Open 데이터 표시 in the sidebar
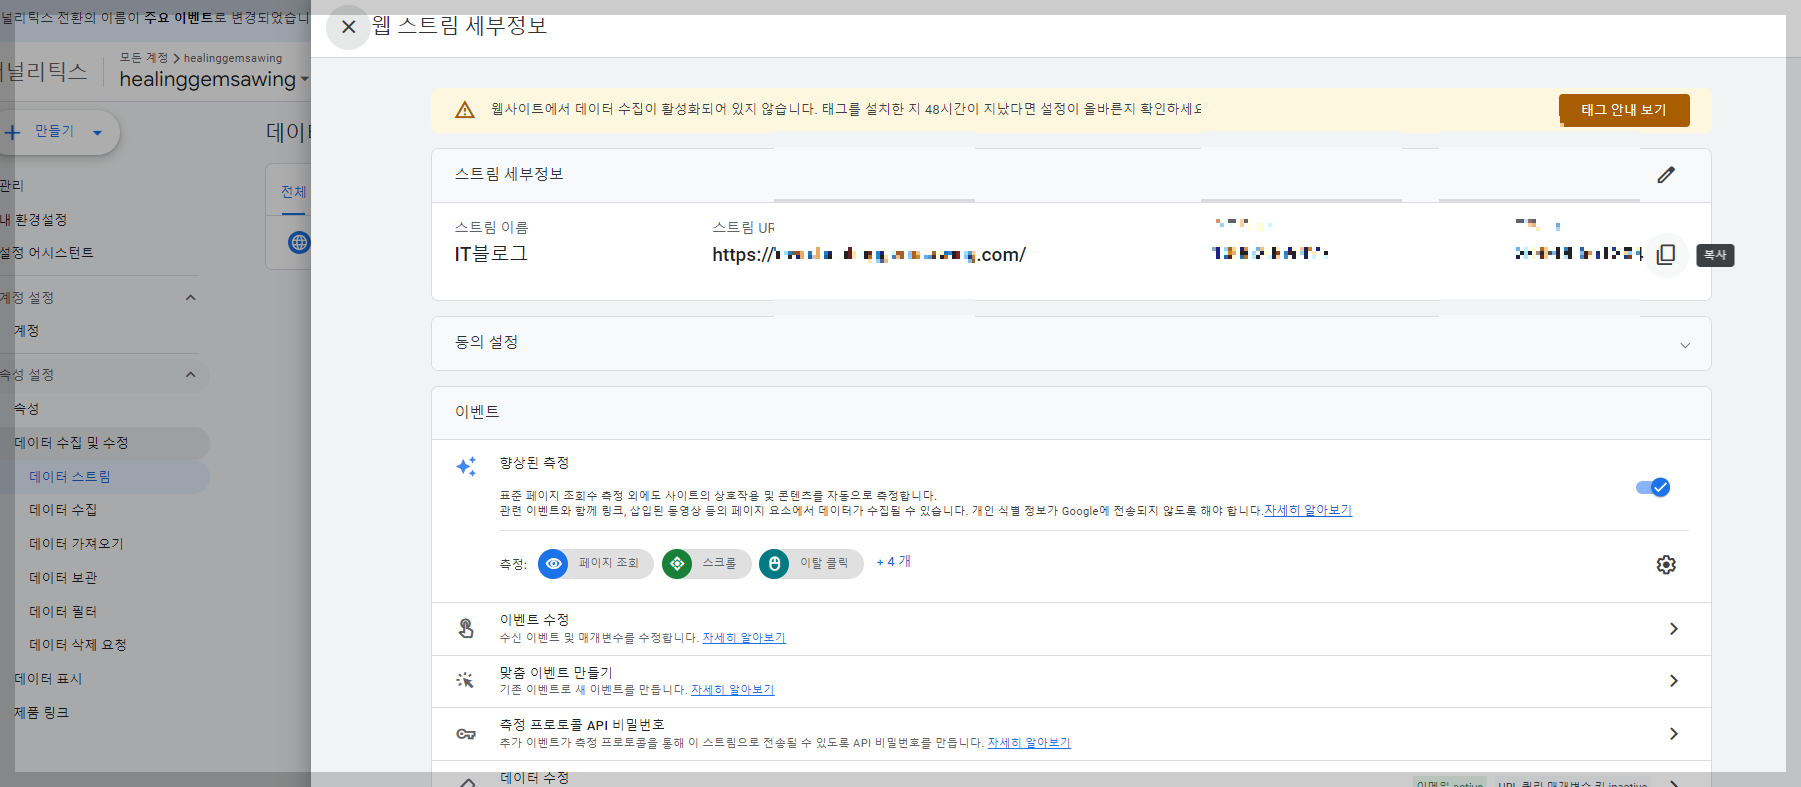The image size is (1801, 787). pos(48,679)
